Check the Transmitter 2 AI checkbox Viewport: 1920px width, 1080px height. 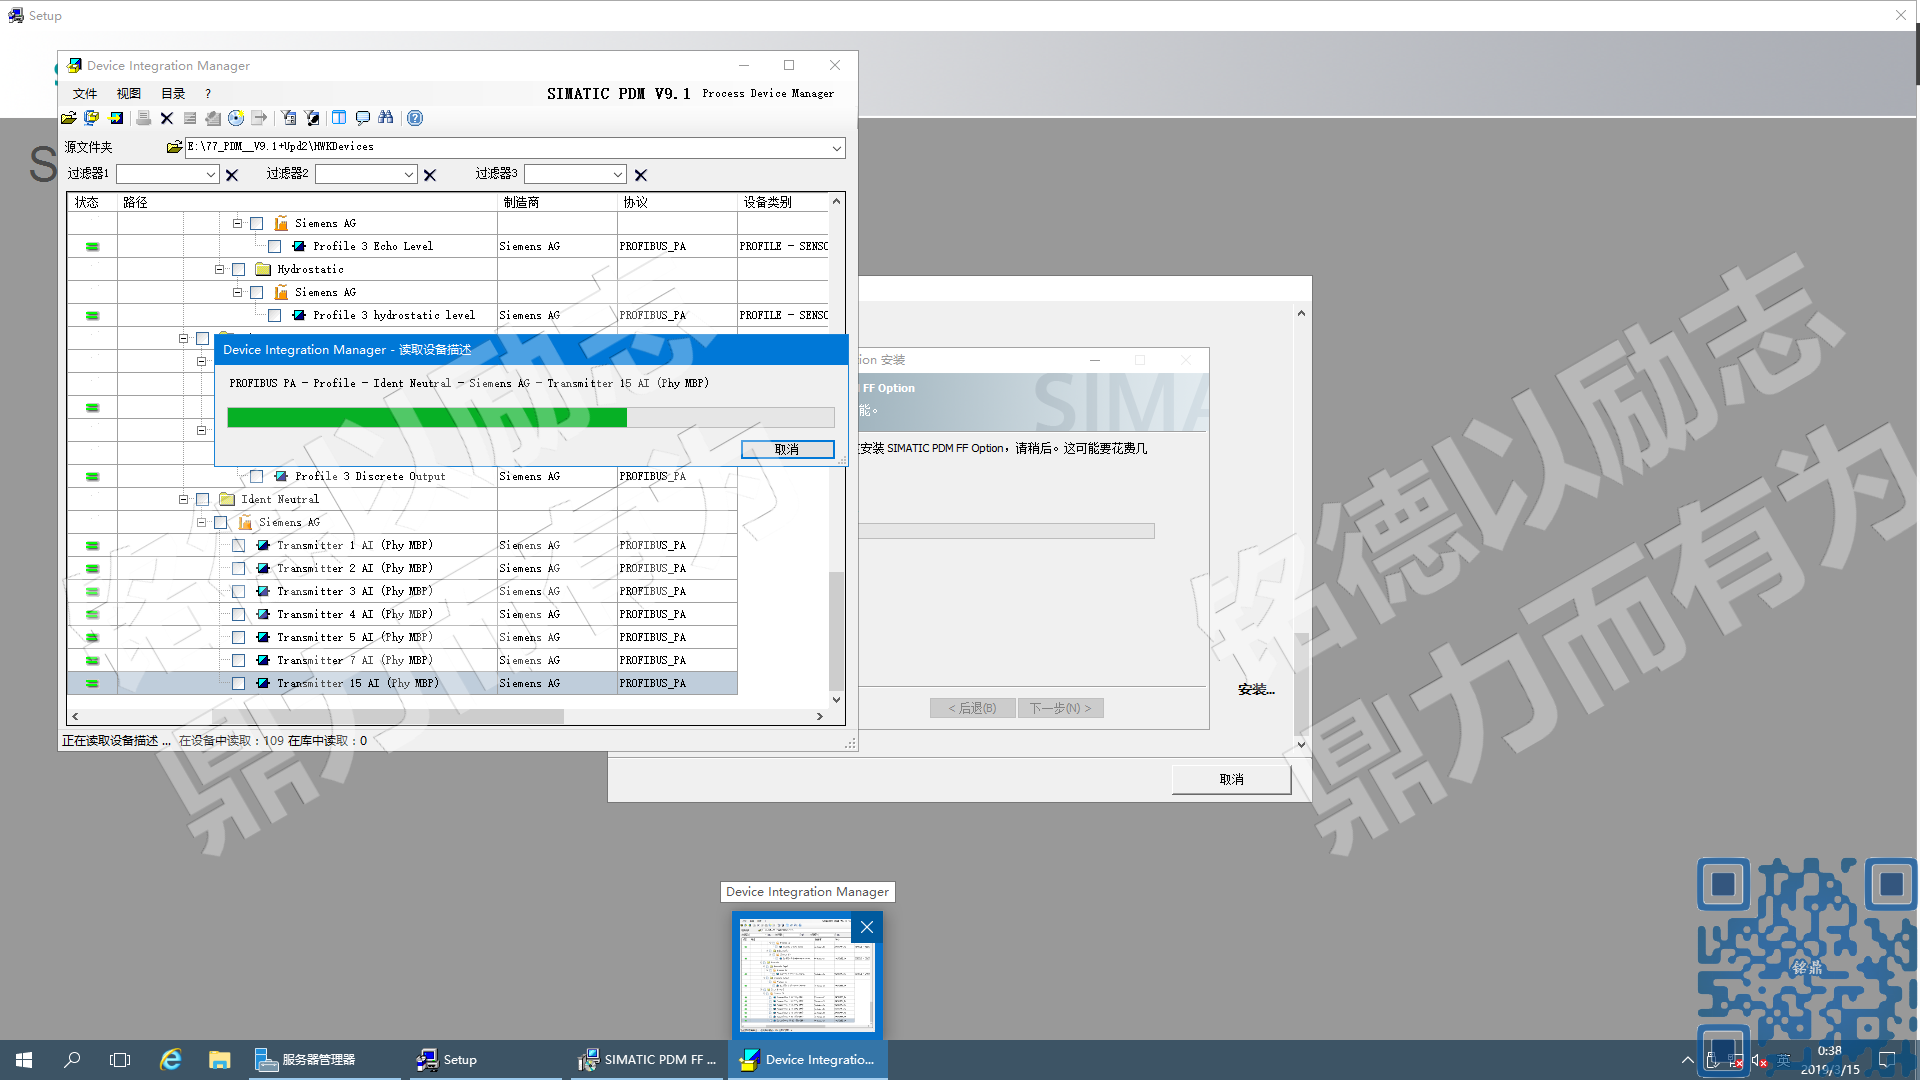239,569
